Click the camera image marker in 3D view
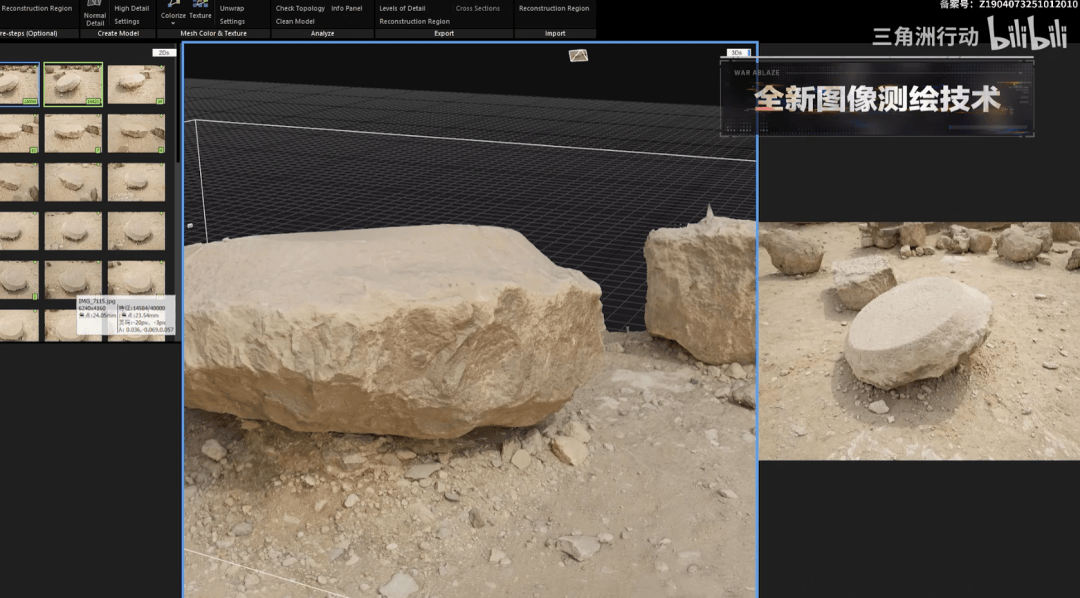This screenshot has width=1080, height=598. tap(578, 55)
